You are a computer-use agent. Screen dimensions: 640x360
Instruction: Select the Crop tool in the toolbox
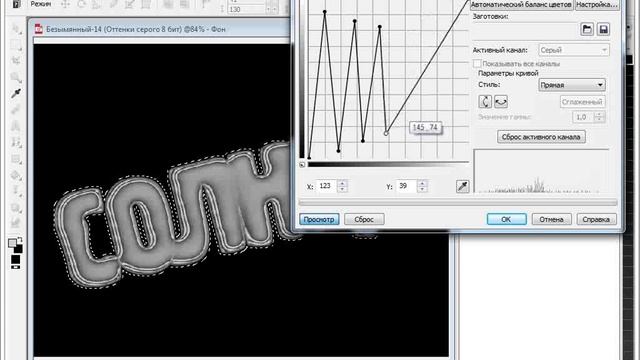tap(16, 61)
